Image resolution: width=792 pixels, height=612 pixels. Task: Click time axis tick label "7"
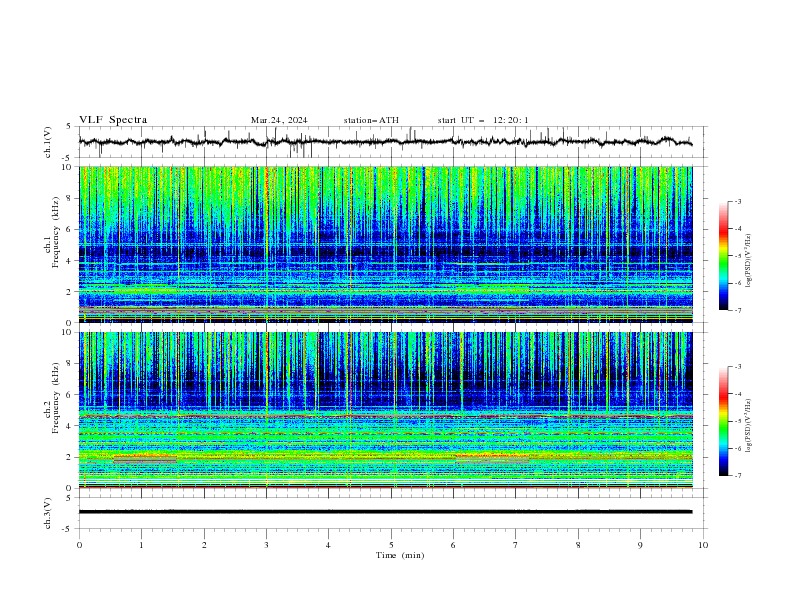pos(516,545)
